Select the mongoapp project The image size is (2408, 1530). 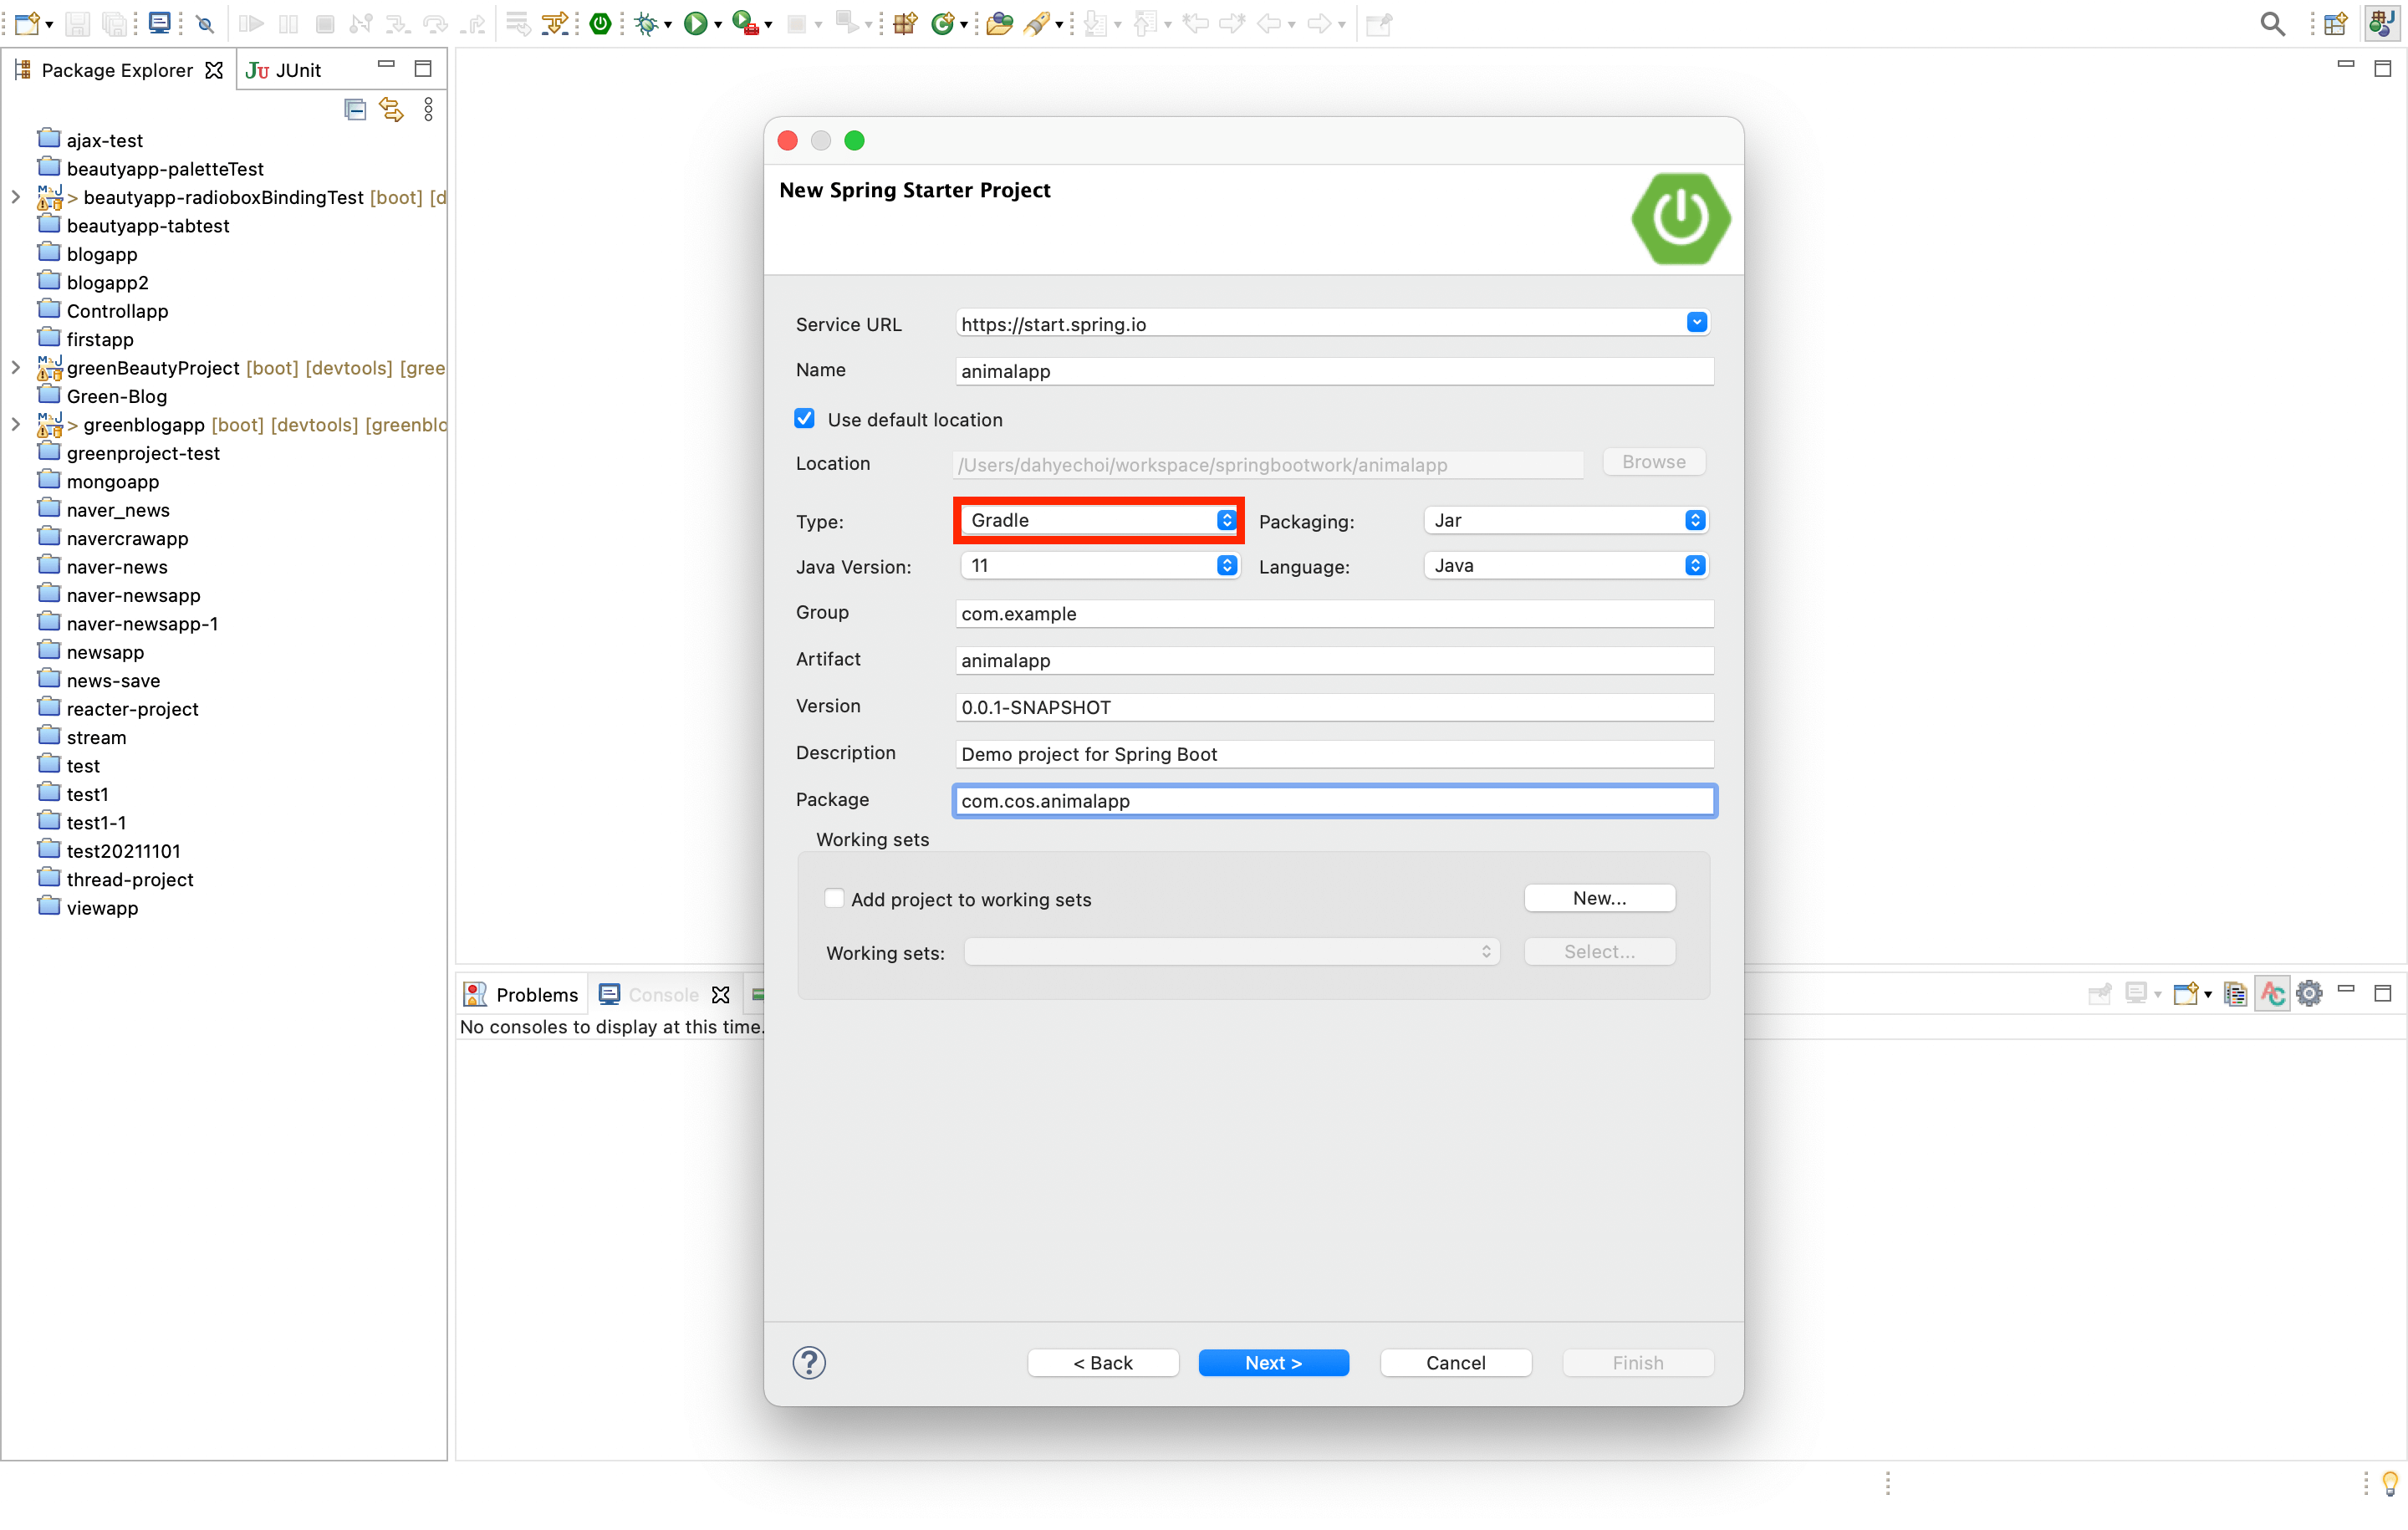[112, 481]
